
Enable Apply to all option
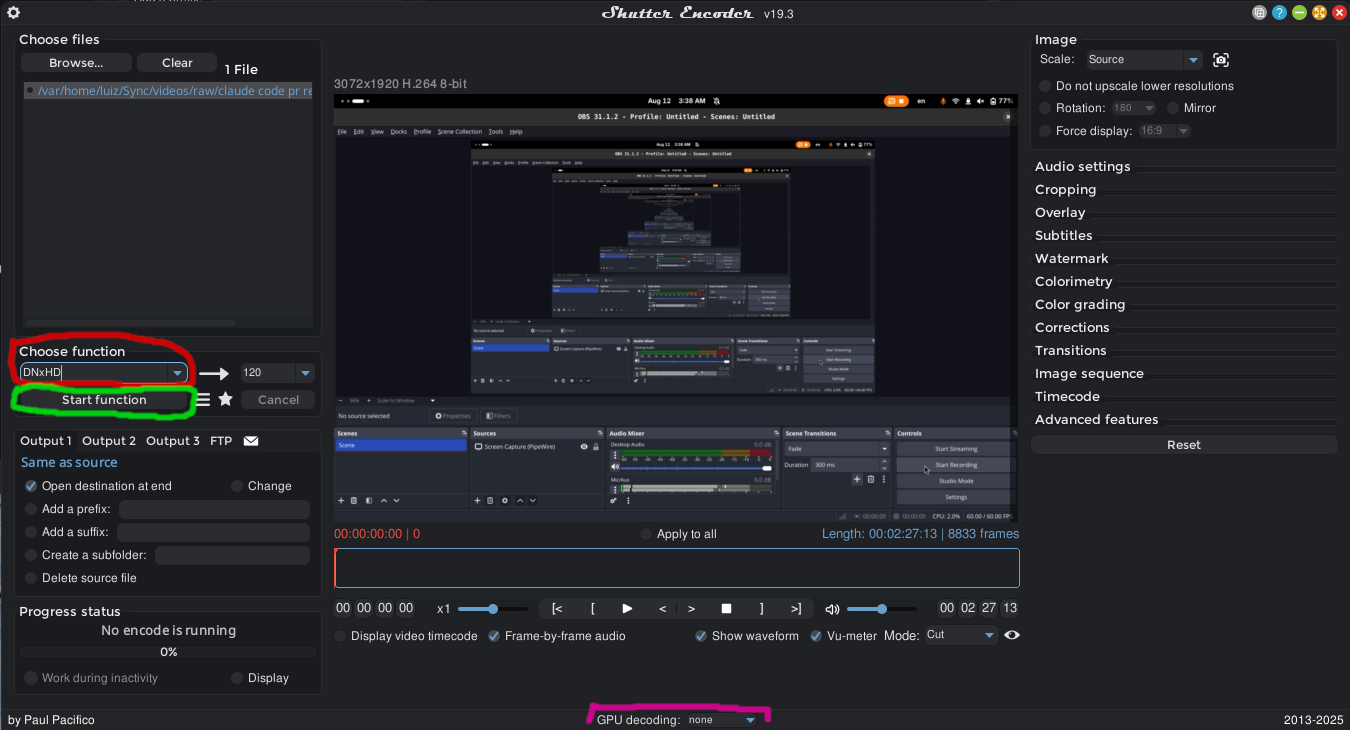pos(646,534)
